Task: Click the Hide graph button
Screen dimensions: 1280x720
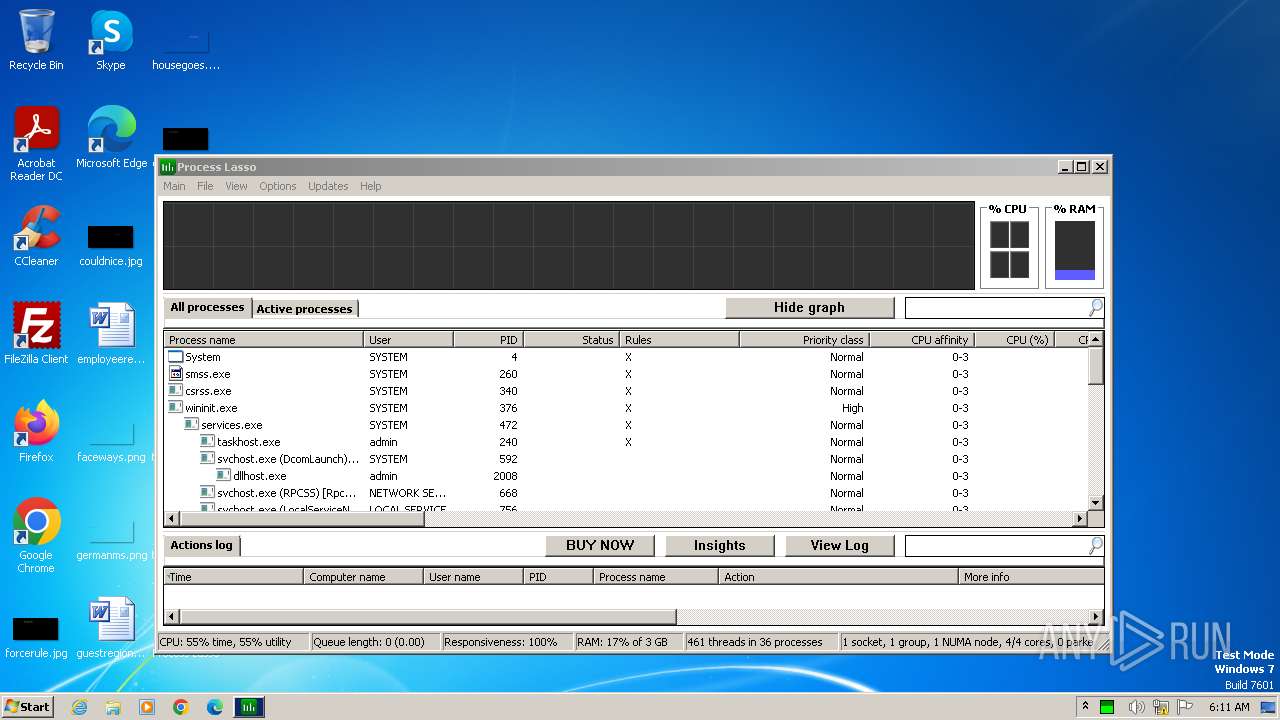Action: (x=809, y=308)
